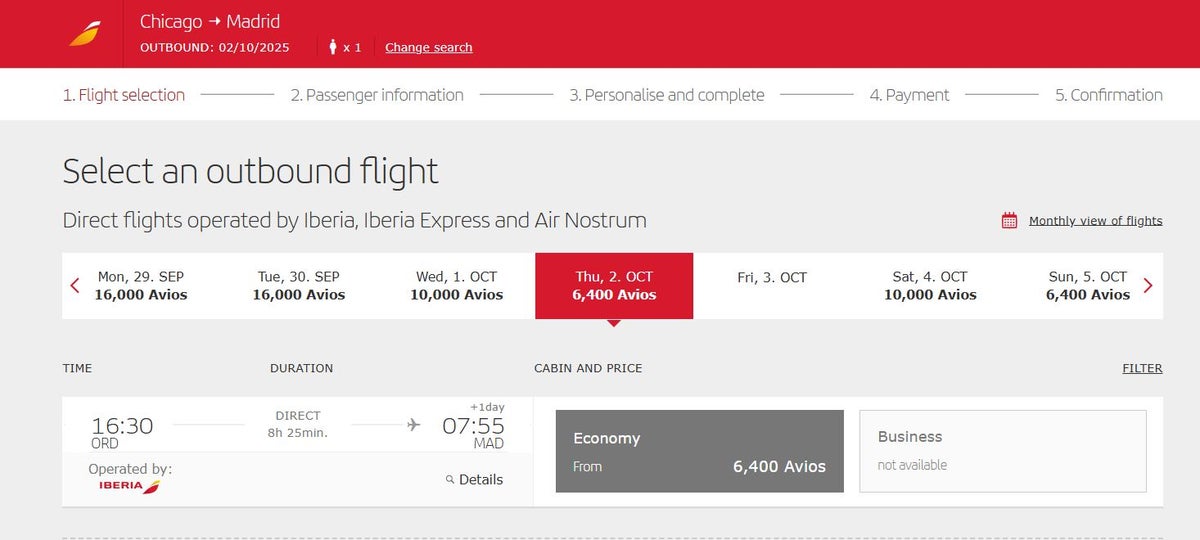The height and width of the screenshot is (540, 1200).
Task: Click the passenger count icon
Action: pyautogui.click(x=333, y=47)
